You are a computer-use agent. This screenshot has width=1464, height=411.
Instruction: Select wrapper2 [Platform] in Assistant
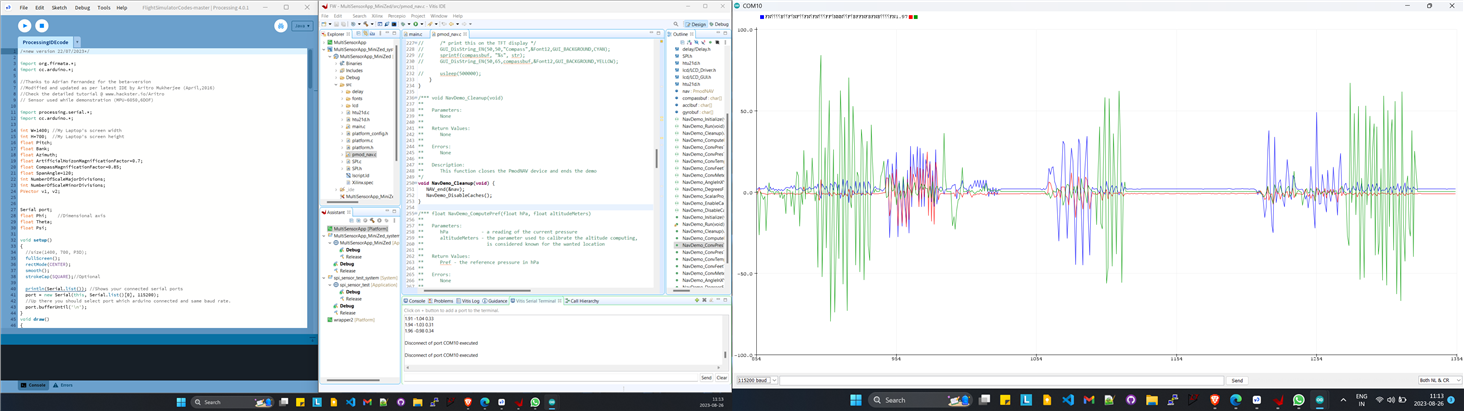point(352,319)
